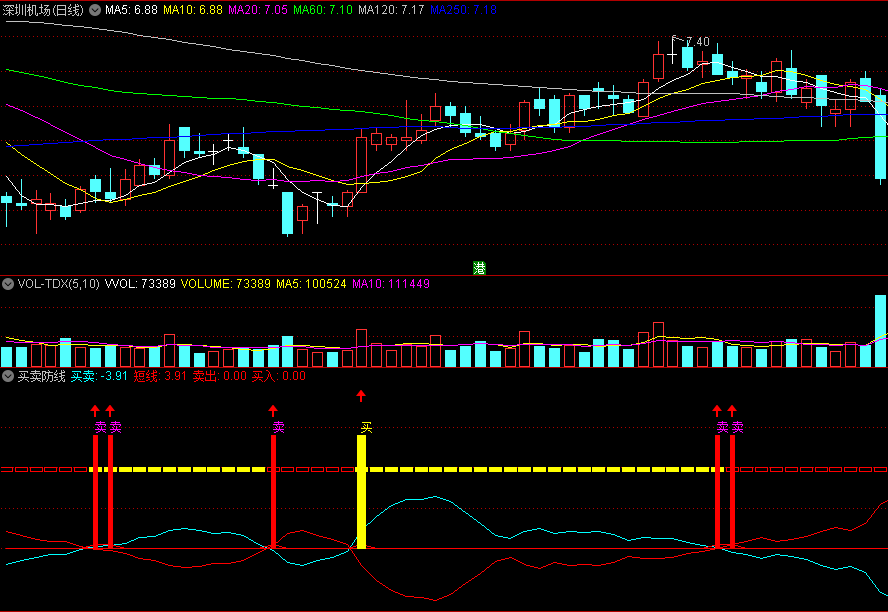This screenshot has width=888, height=612.
Task: Click the 买卖防线 indicator name
Action: 41,376
